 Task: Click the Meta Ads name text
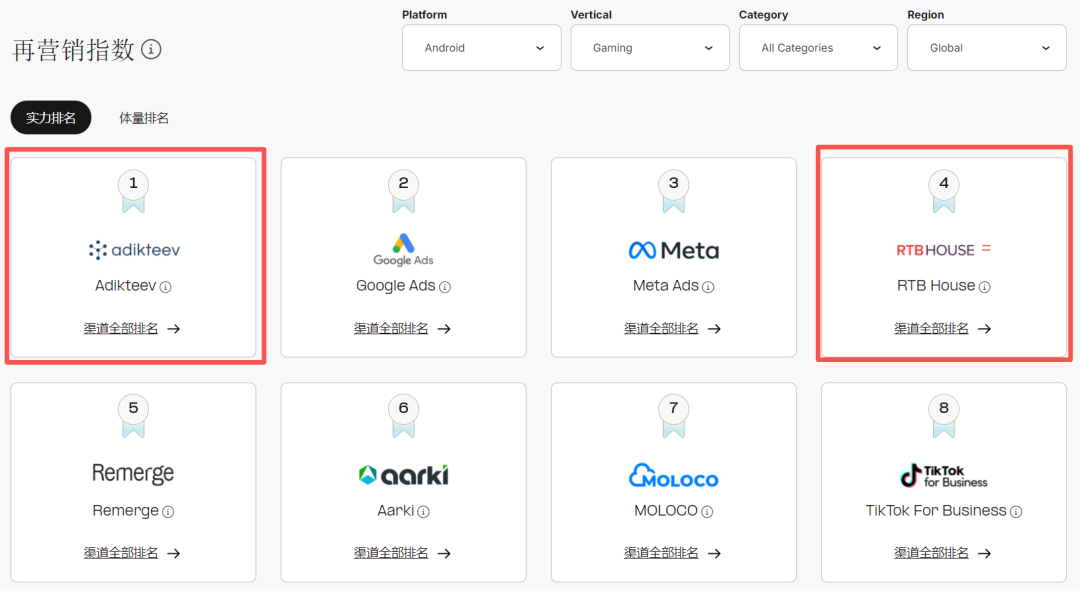coord(665,286)
